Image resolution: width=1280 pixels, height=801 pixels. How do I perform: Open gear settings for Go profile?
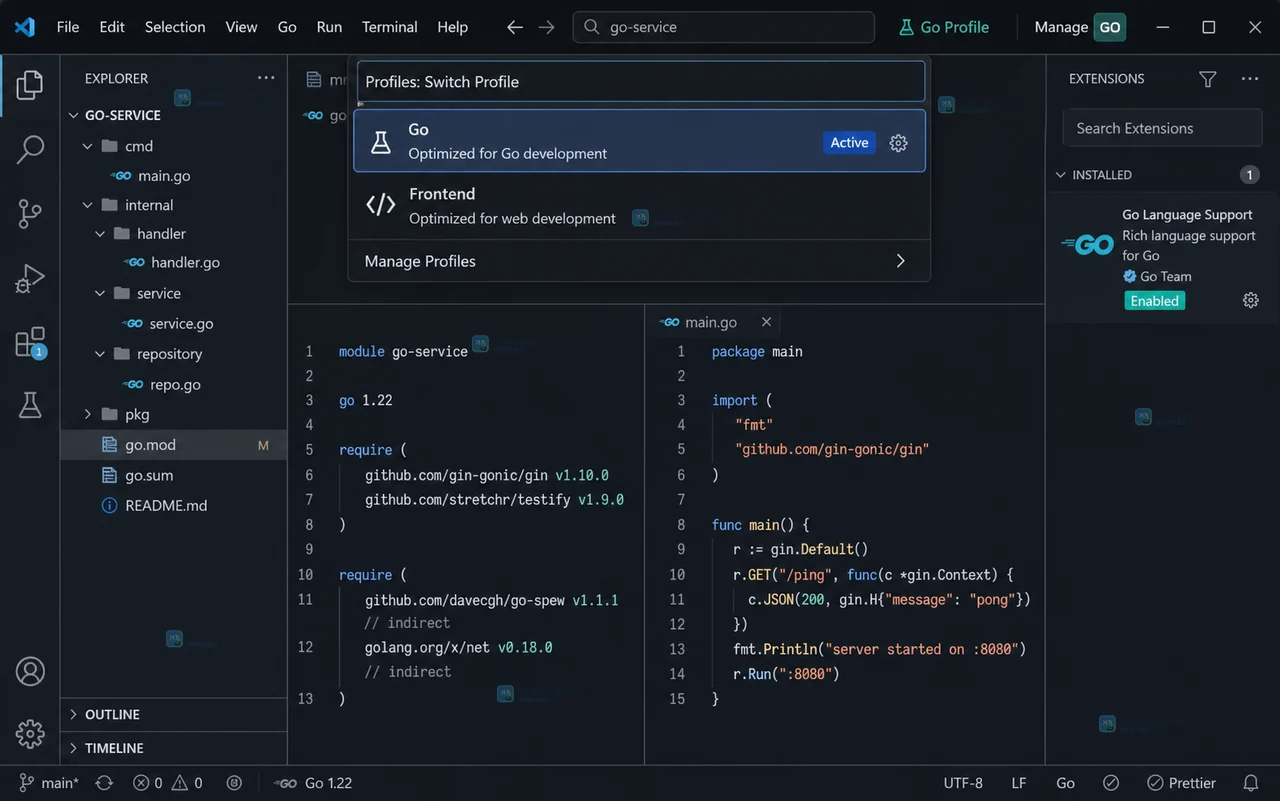pos(898,143)
